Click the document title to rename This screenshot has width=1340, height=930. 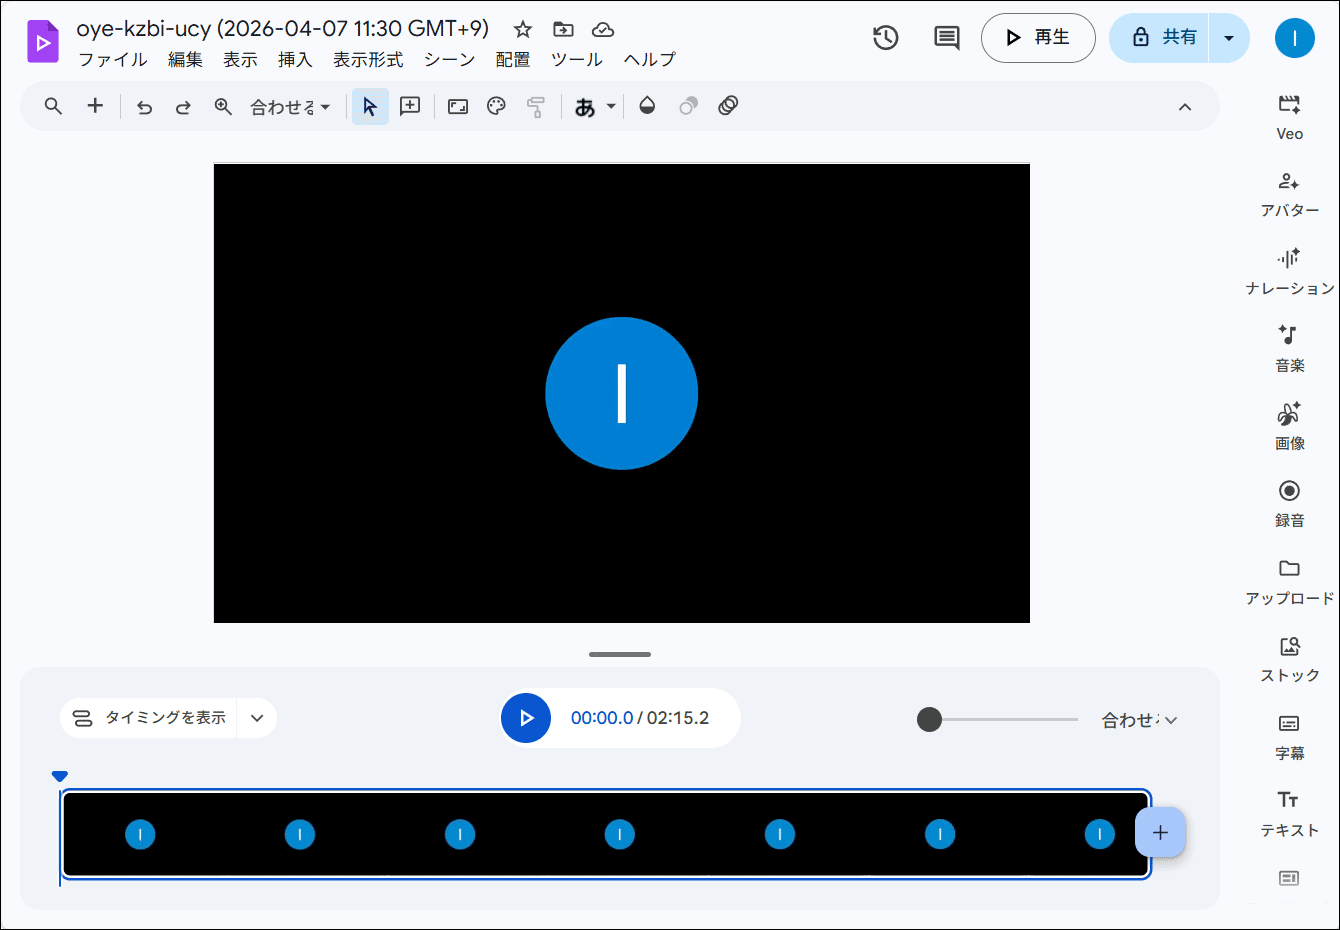[x=282, y=29]
